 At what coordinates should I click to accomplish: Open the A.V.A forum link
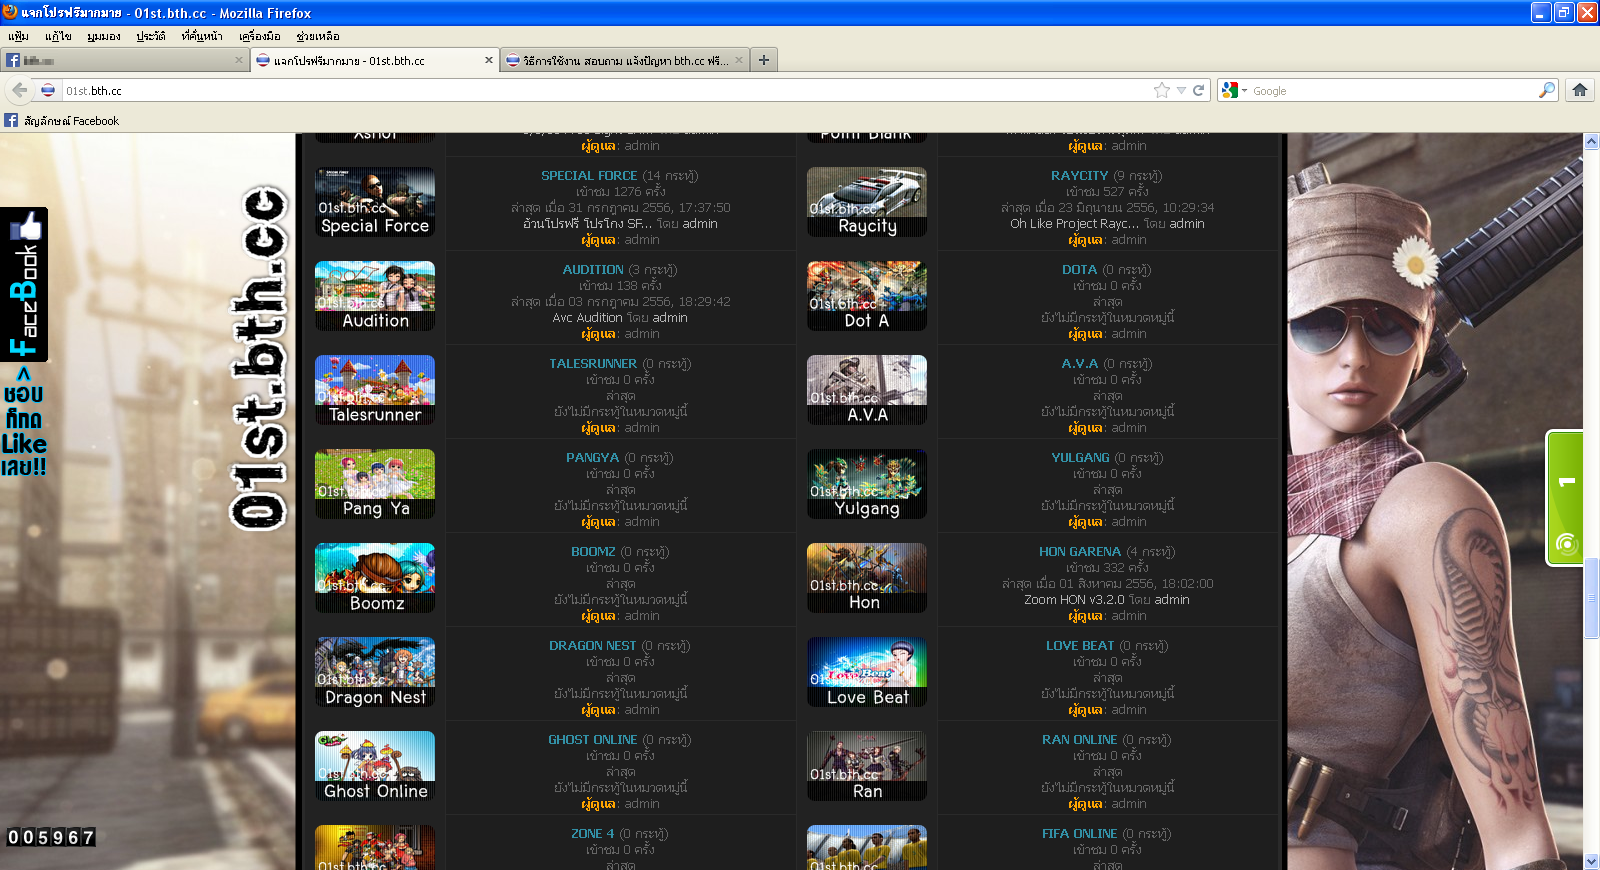[x=1079, y=363]
